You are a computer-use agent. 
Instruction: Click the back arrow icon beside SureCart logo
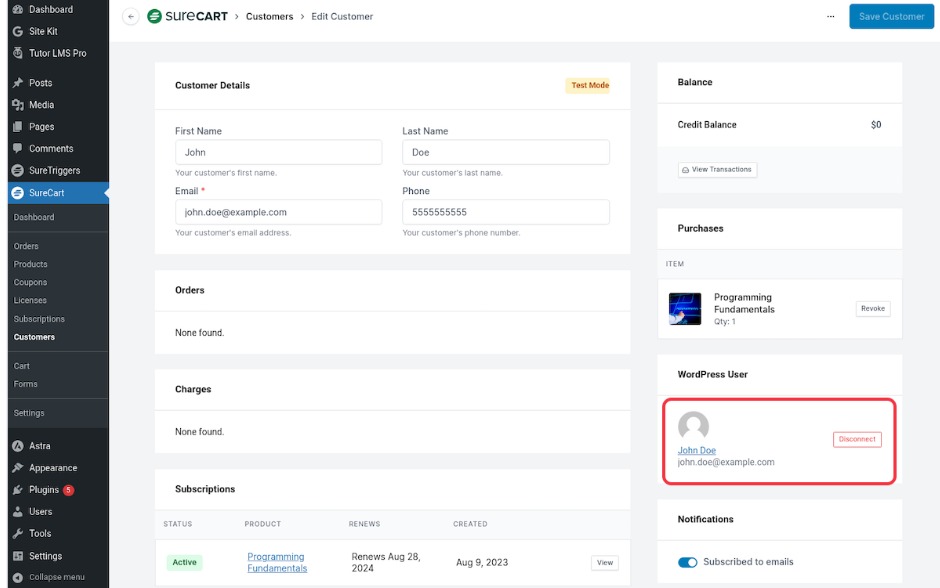click(131, 17)
